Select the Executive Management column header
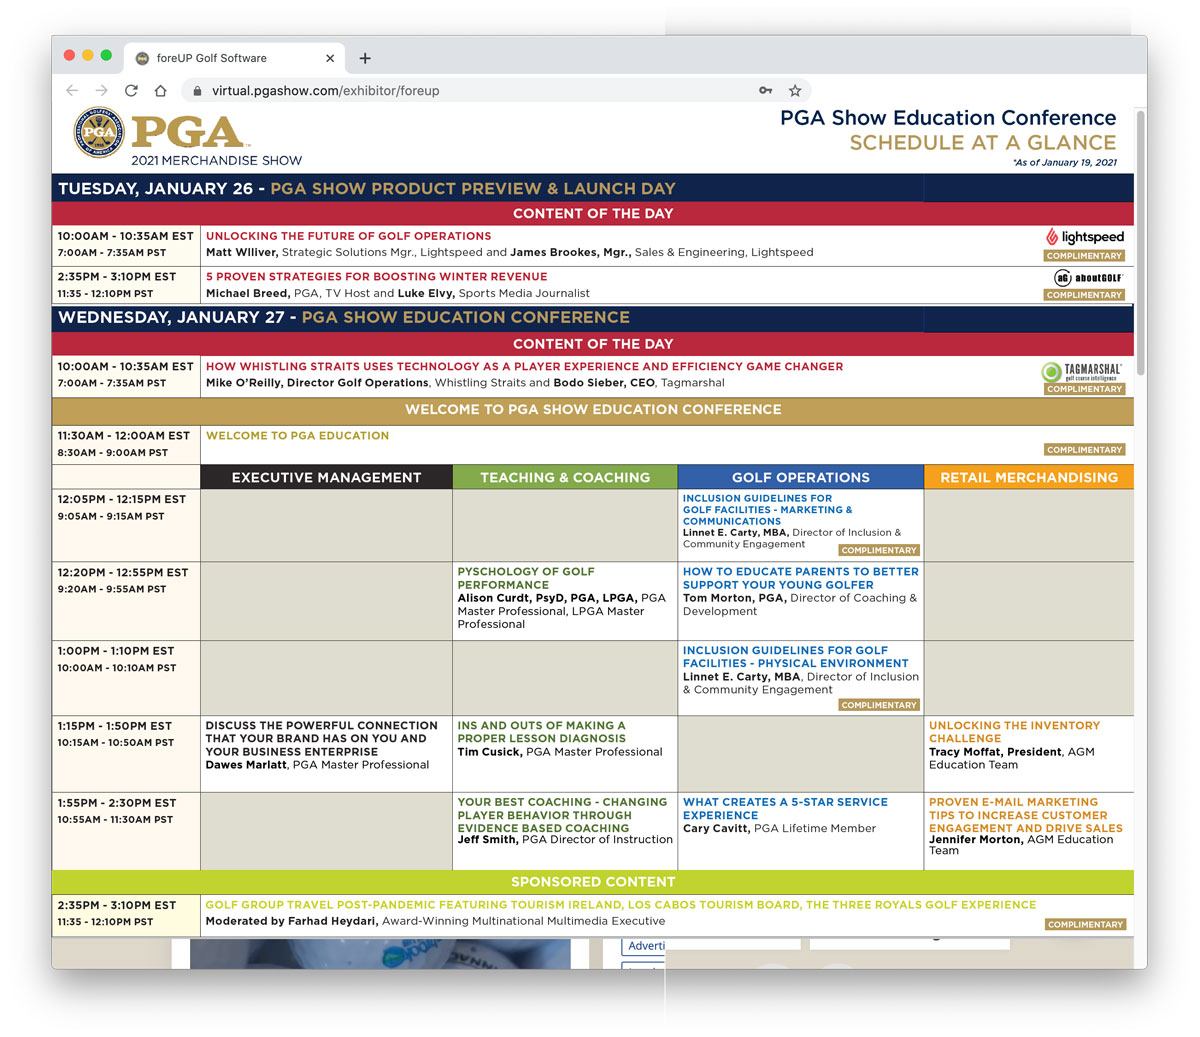 click(x=326, y=477)
